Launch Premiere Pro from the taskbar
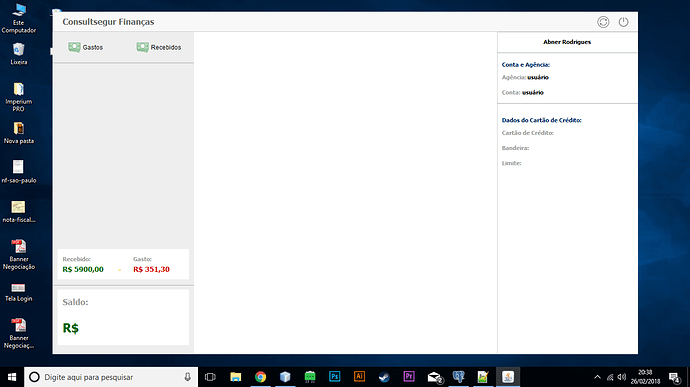Screen dimensions: 690x387 coord(409,377)
